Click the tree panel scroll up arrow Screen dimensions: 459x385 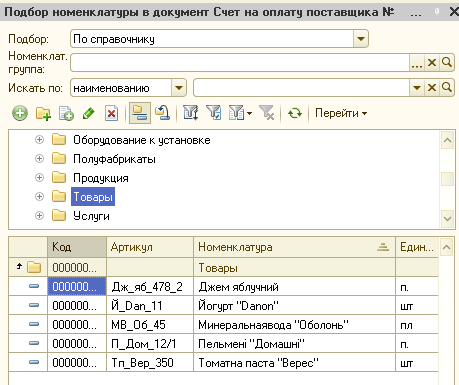click(x=447, y=140)
